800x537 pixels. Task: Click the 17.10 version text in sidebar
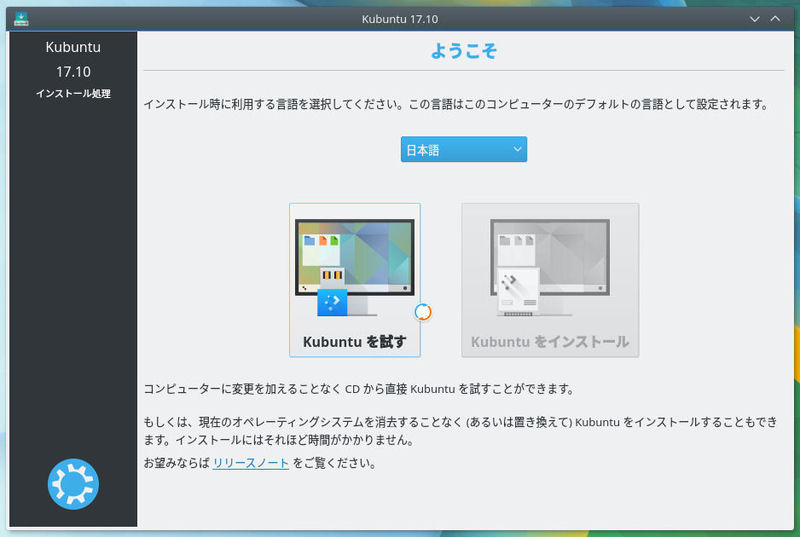[73, 72]
